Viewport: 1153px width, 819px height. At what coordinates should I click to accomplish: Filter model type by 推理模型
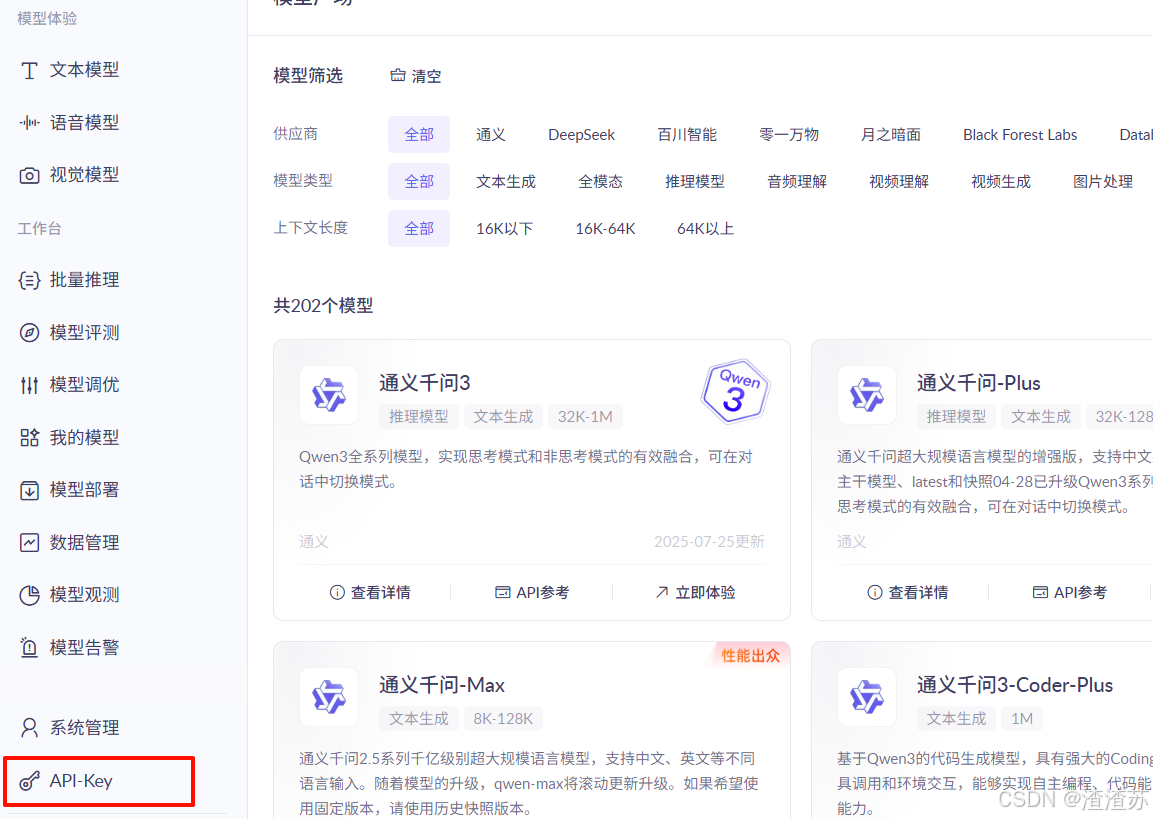[695, 182]
